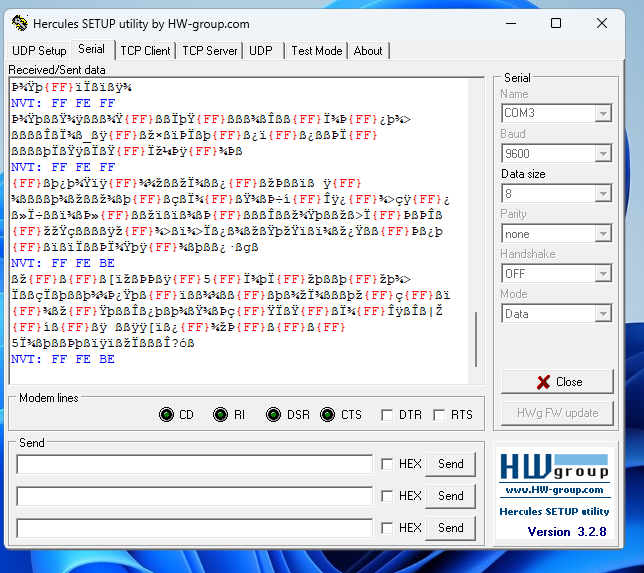Minimize the Hercules window
Viewport: 644px width, 573px height.
[x=511, y=23]
